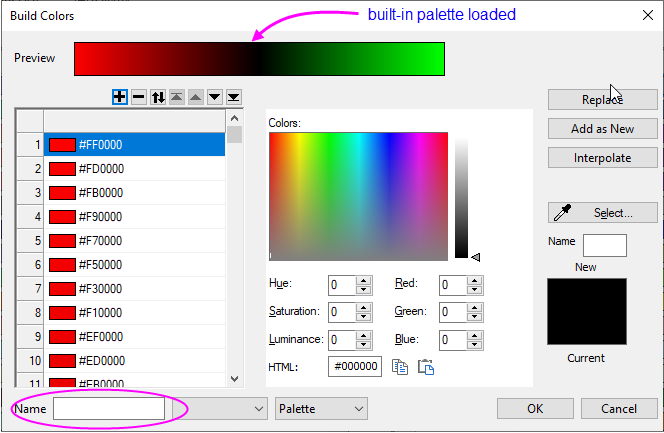Open the empty dropdown beside Name field
Viewport: 664px width, 433px height.
click(x=219, y=408)
